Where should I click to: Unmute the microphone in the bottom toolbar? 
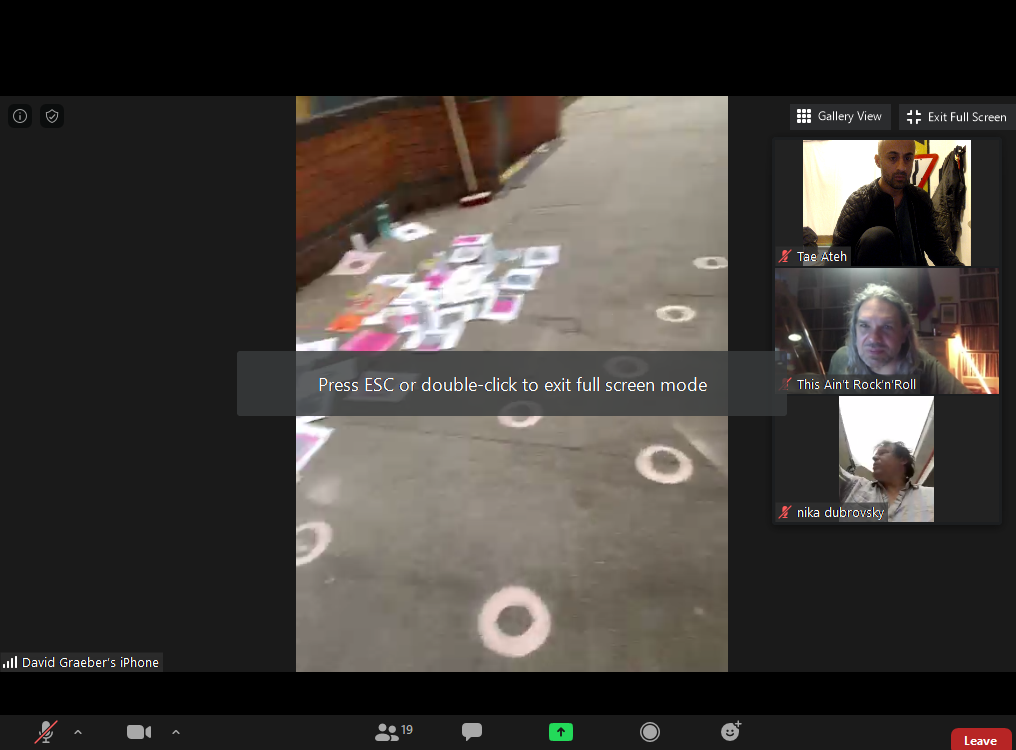coord(45,732)
